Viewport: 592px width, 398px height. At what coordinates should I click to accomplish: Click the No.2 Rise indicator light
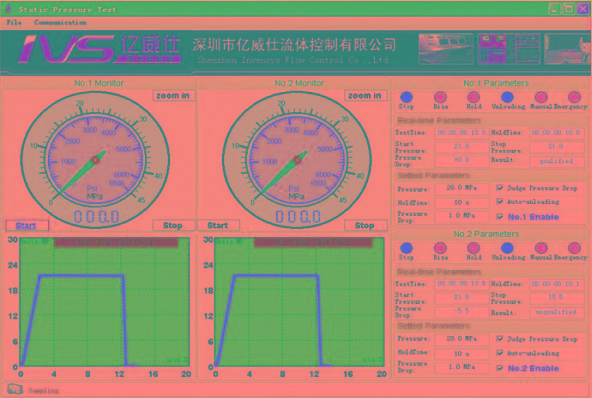point(440,248)
